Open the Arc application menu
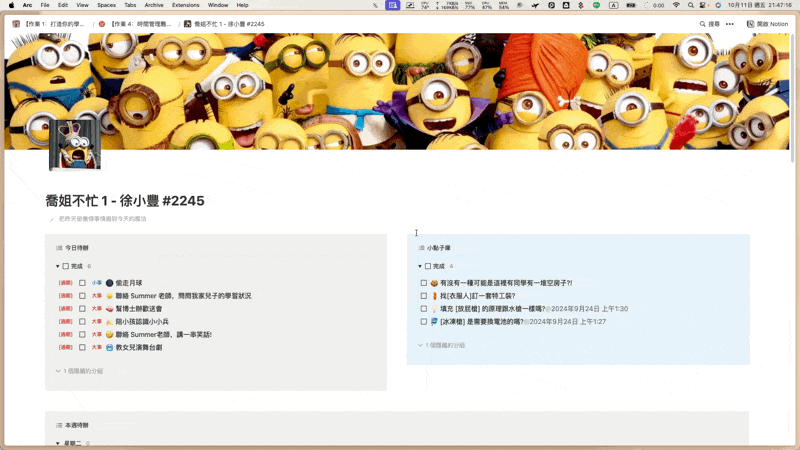This screenshot has height=450, width=800. click(28, 5)
